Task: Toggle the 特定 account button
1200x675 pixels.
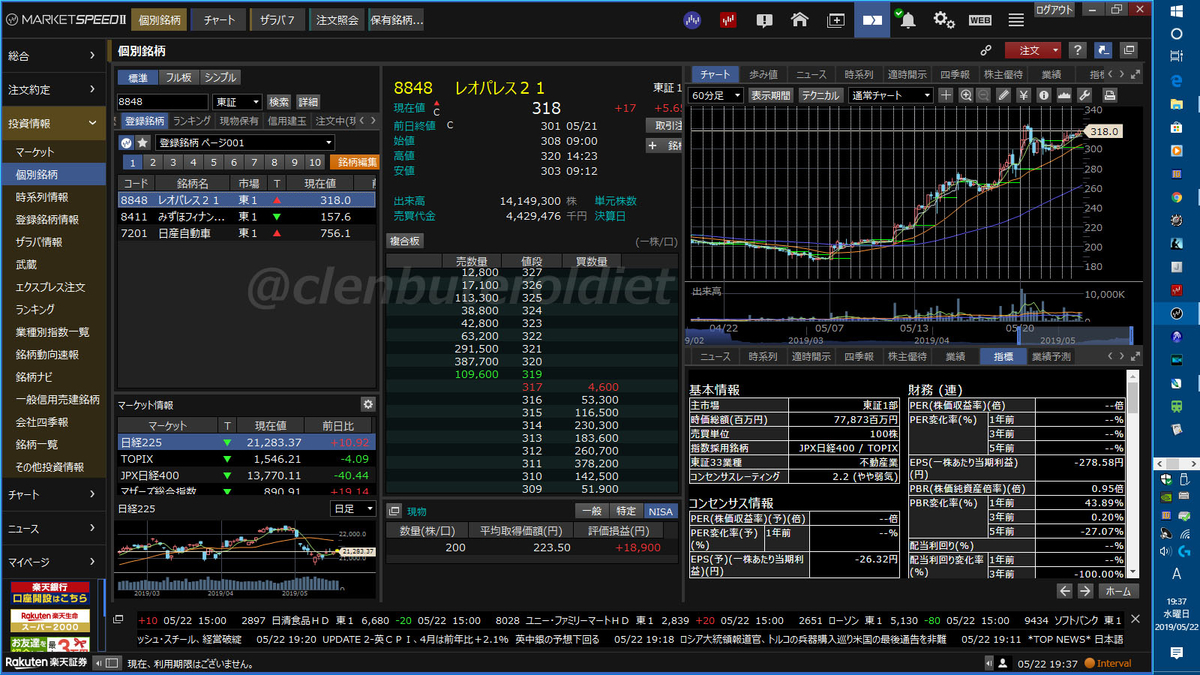Action: point(625,511)
